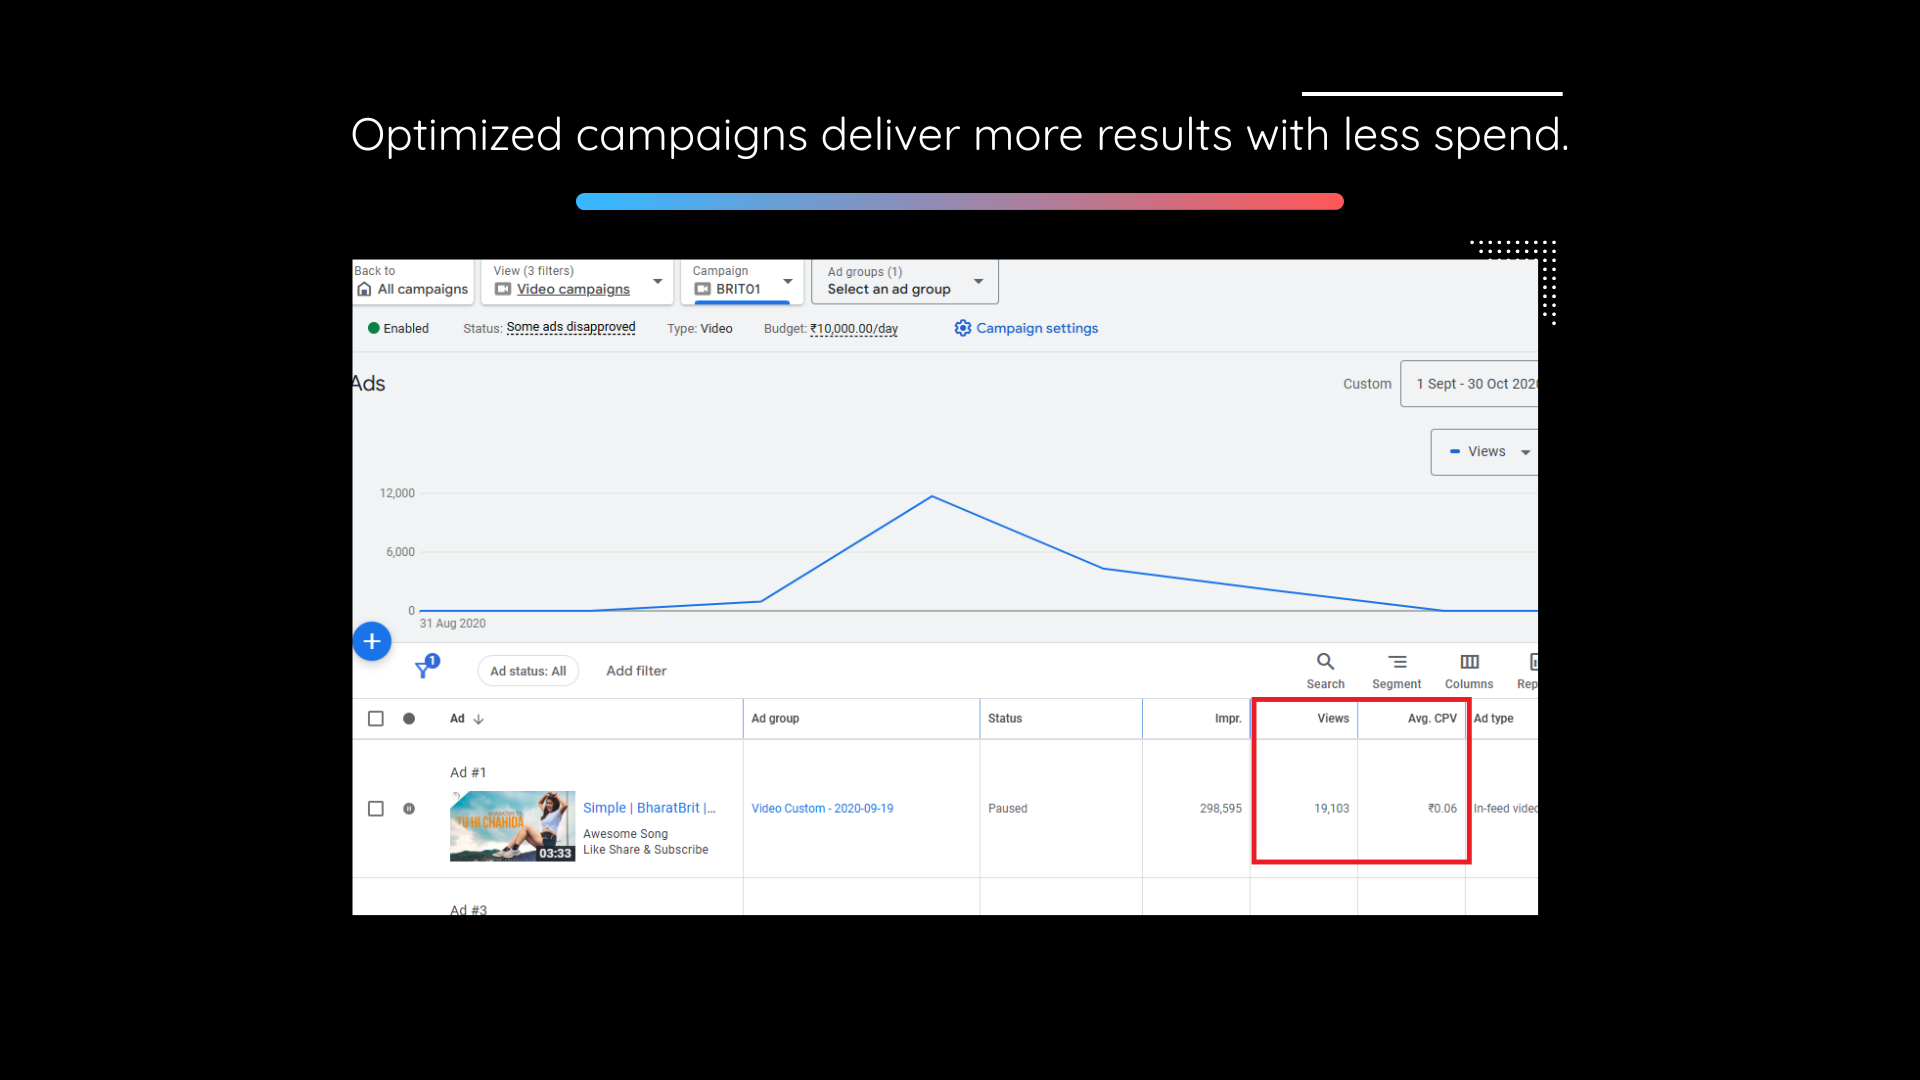The image size is (1920, 1080).
Task: Click the Add filter text
Action: point(636,671)
